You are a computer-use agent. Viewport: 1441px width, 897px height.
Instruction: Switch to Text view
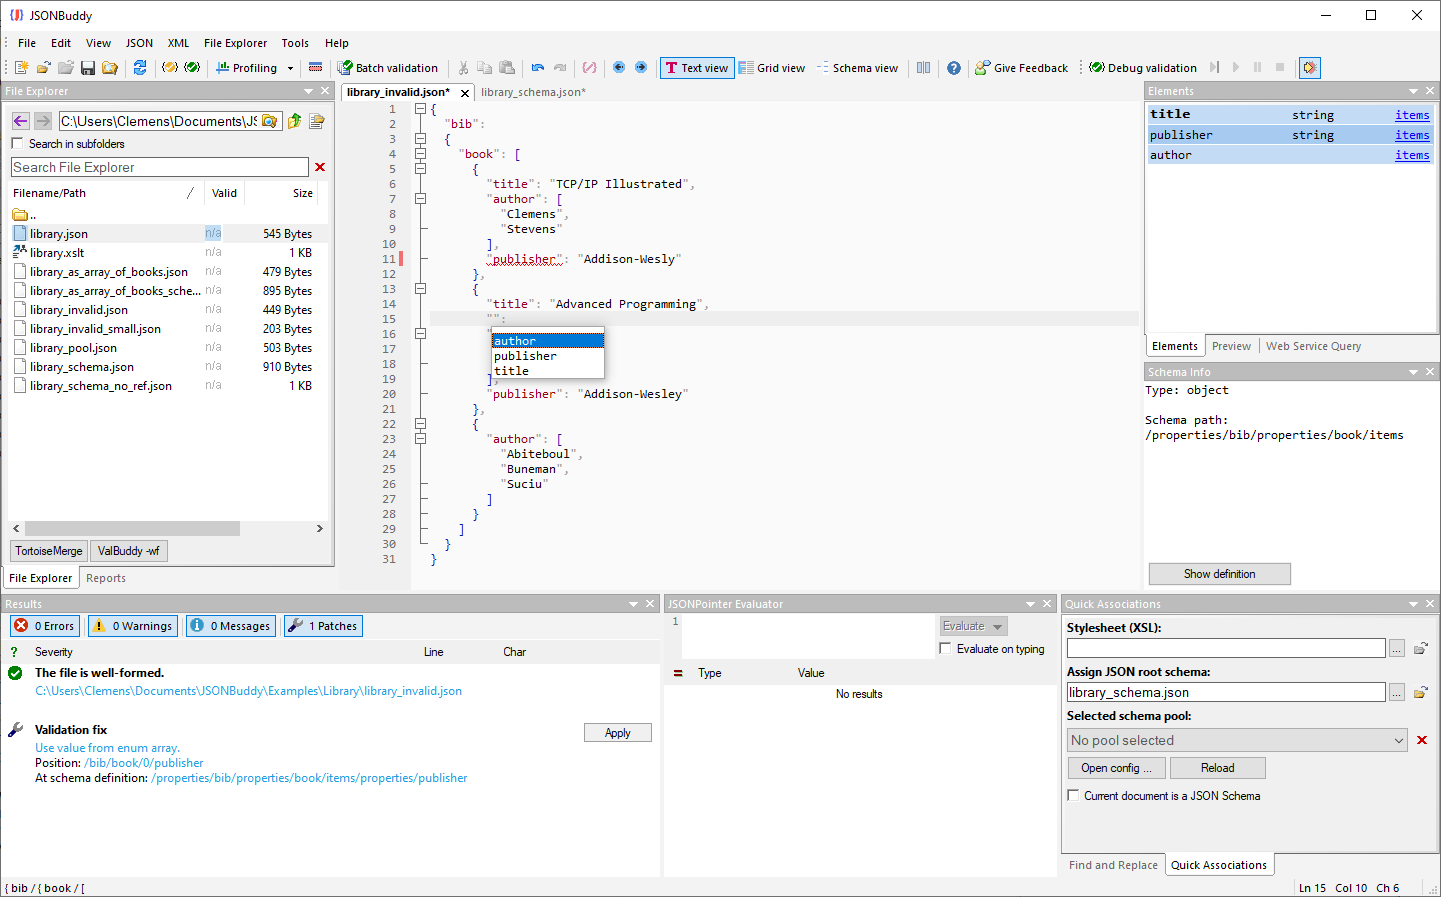[697, 68]
